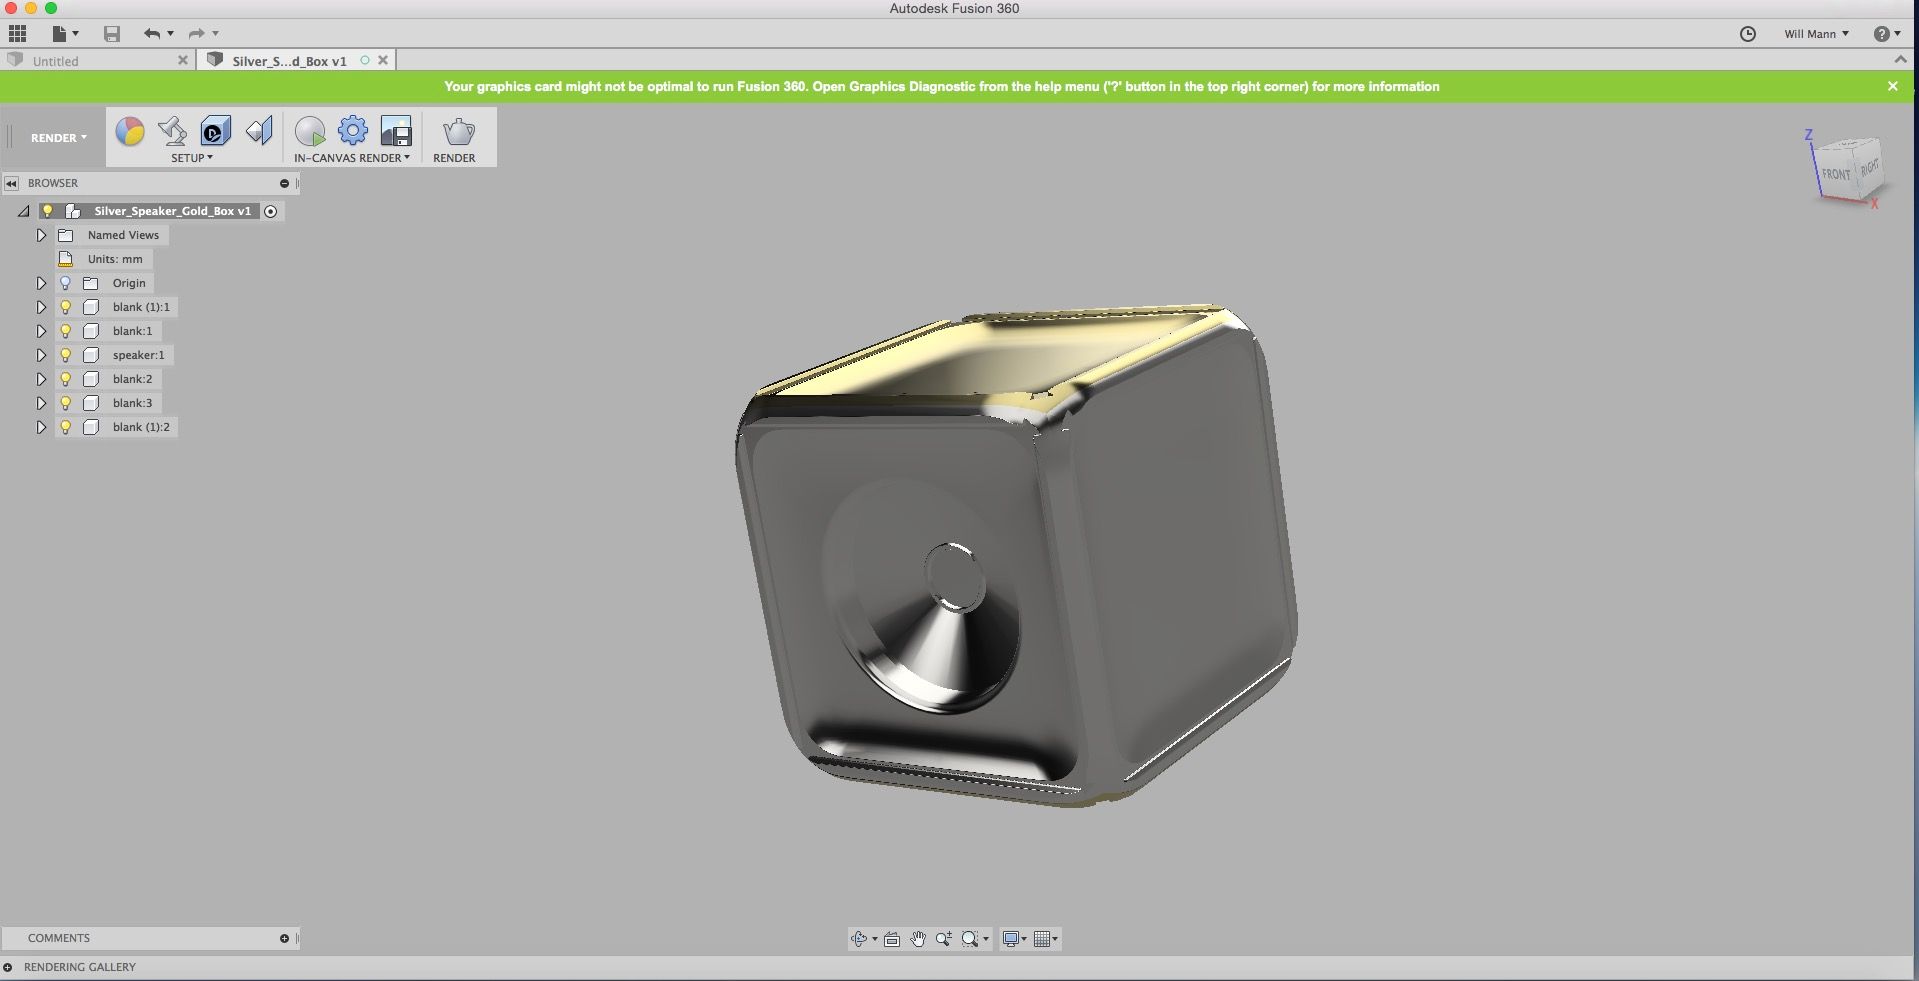1919x981 pixels.
Task: Click the Decal tool icon
Action: 213,131
